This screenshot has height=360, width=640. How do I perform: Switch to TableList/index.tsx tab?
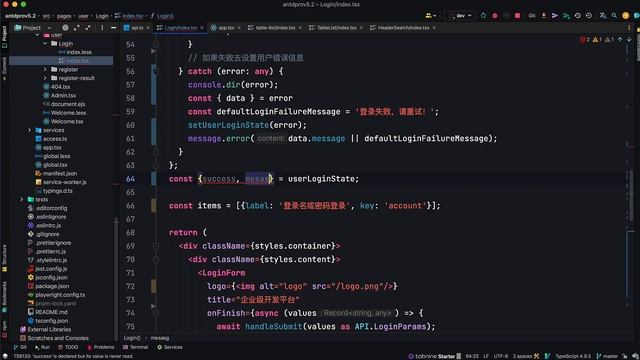point(336,28)
